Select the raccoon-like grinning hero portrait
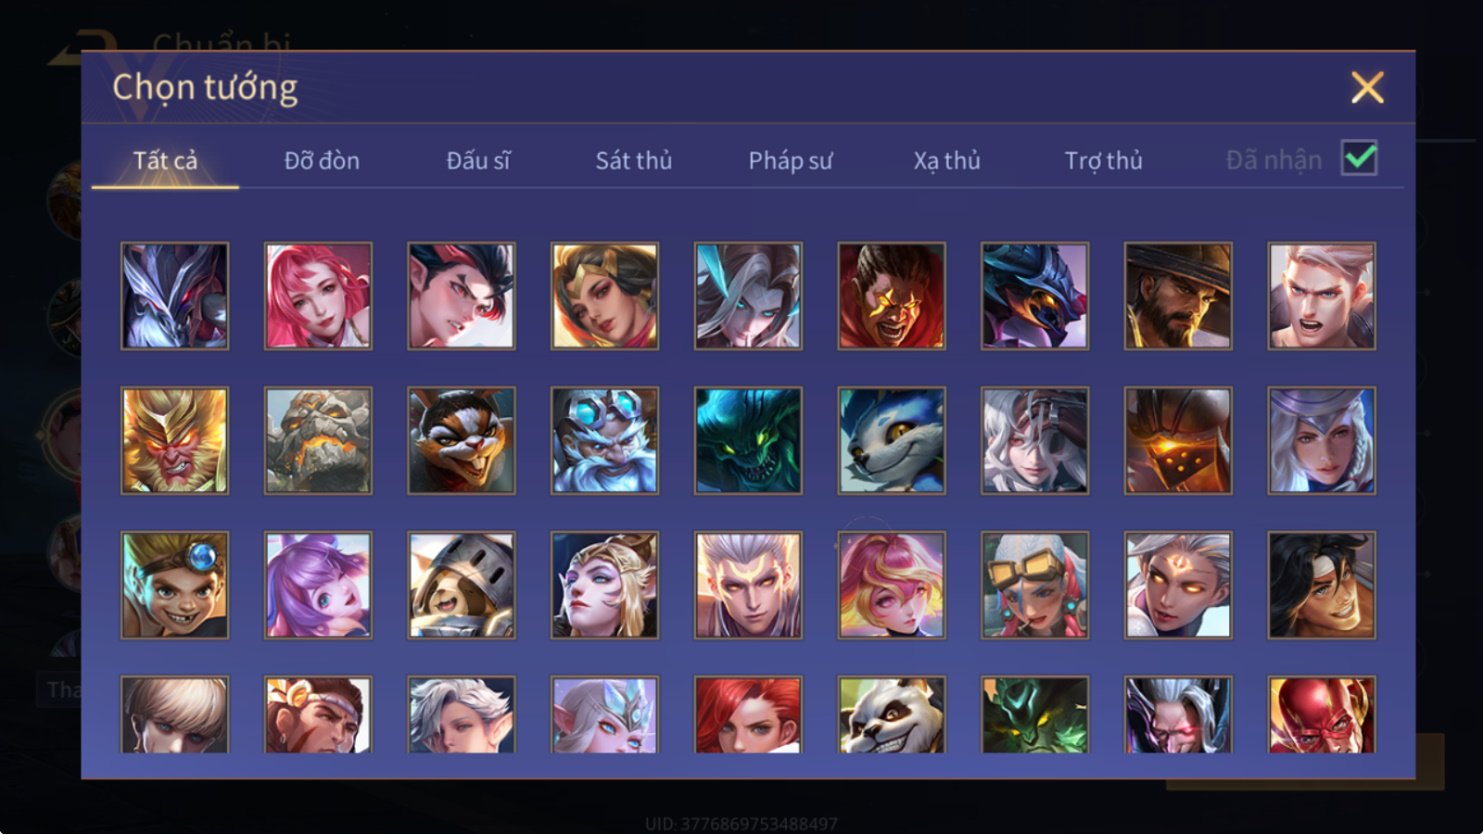Viewport: 1483px width, 834px height. pyautogui.click(x=461, y=441)
